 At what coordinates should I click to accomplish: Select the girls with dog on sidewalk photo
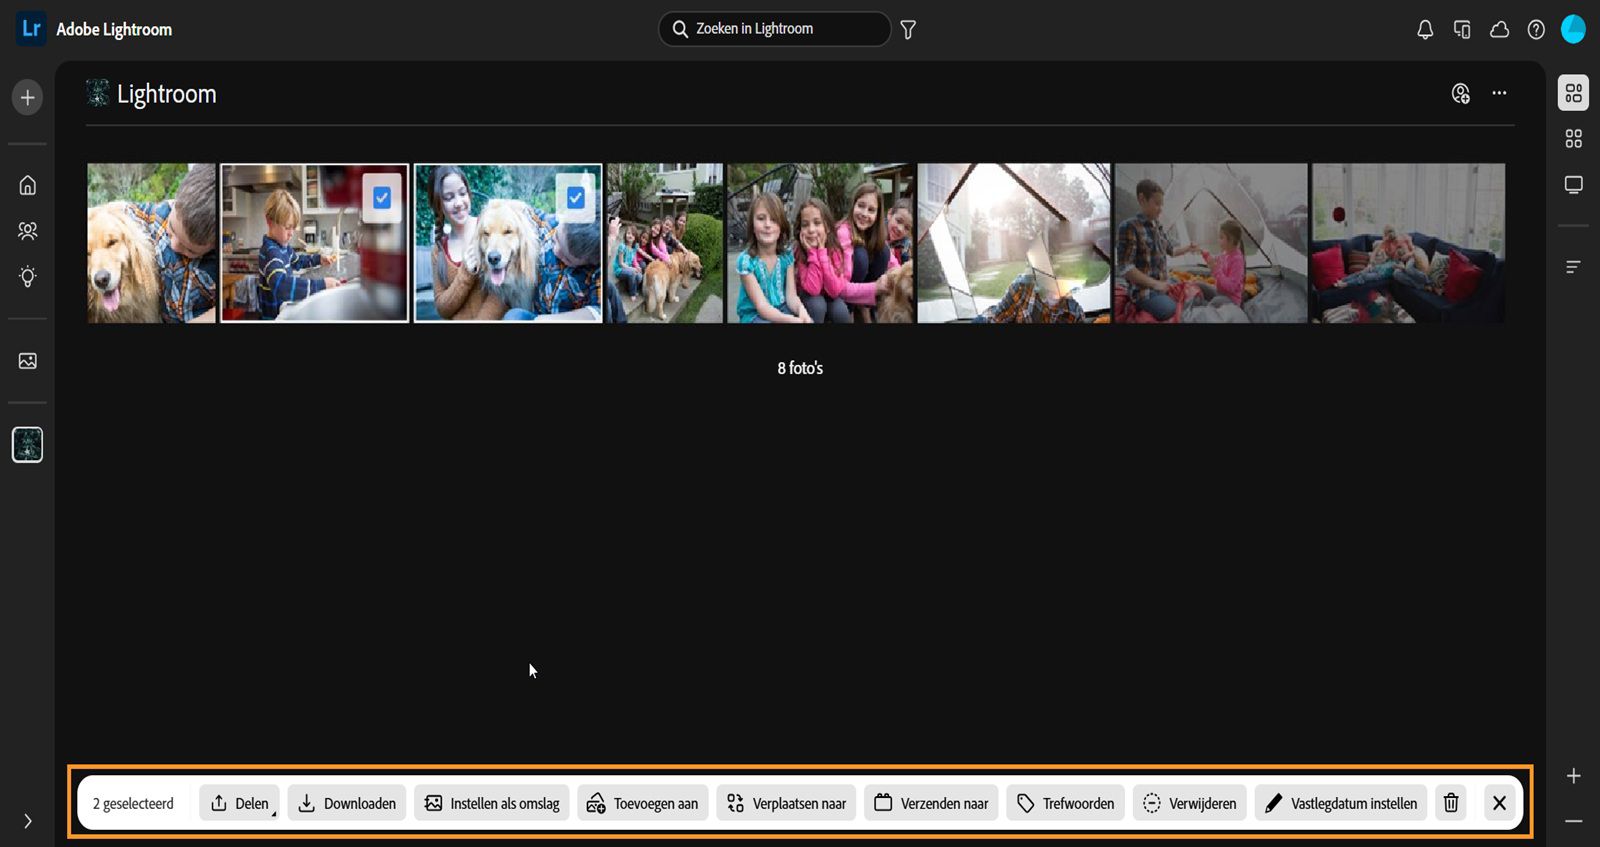click(664, 243)
